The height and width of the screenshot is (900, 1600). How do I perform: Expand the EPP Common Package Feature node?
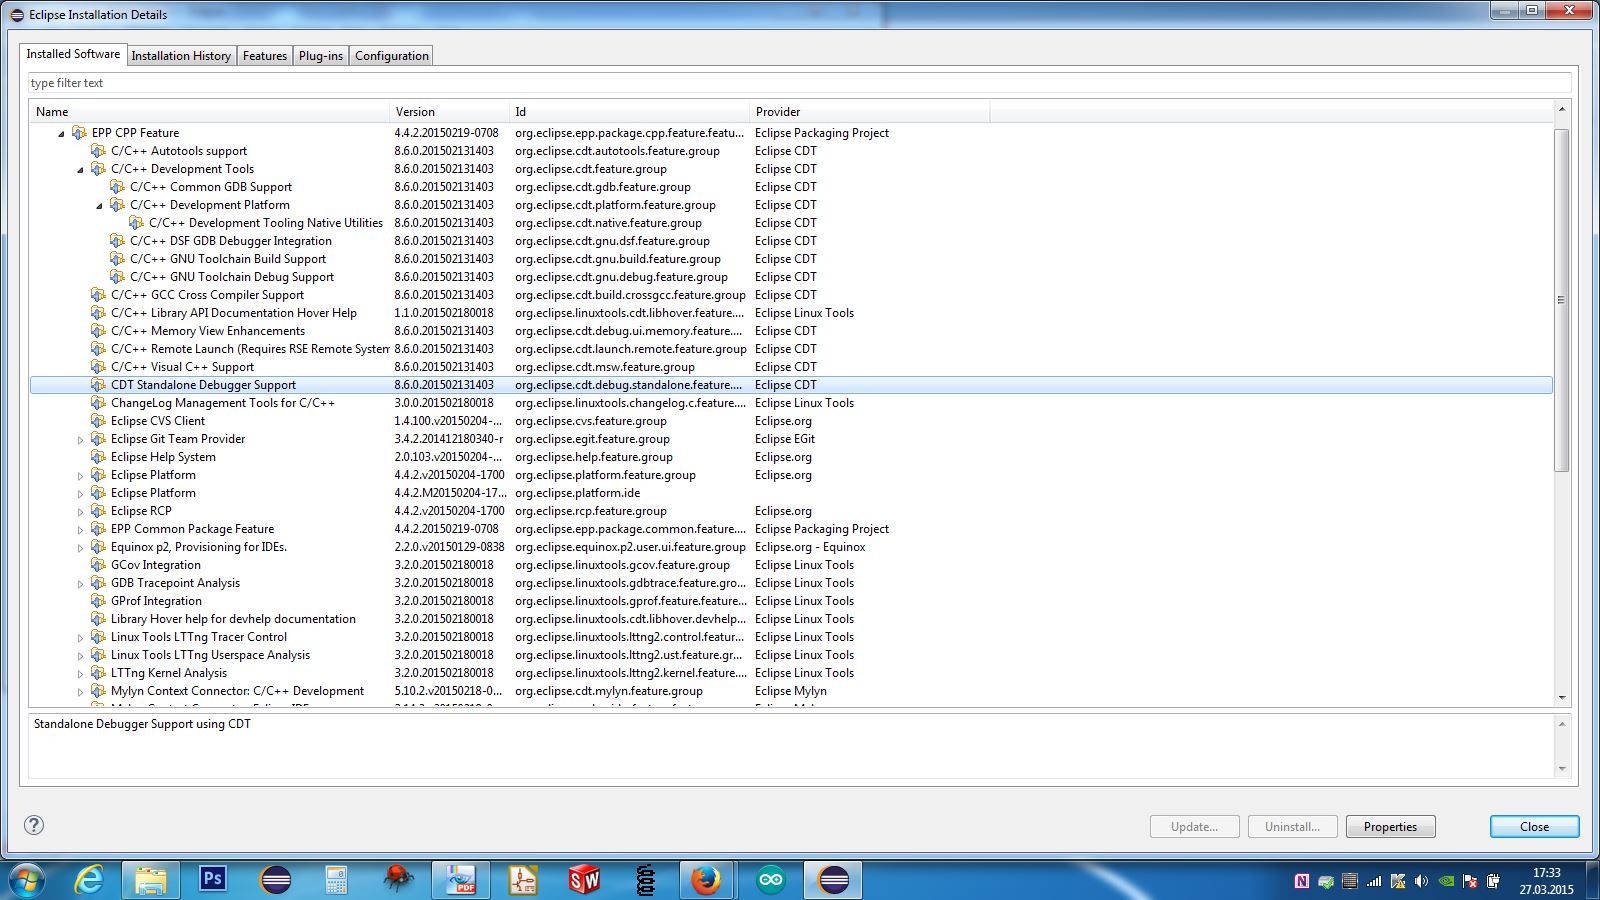(x=80, y=529)
